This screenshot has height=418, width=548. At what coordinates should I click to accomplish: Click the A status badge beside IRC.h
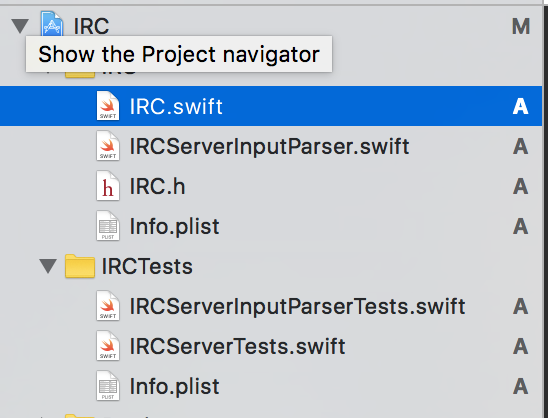tap(520, 186)
